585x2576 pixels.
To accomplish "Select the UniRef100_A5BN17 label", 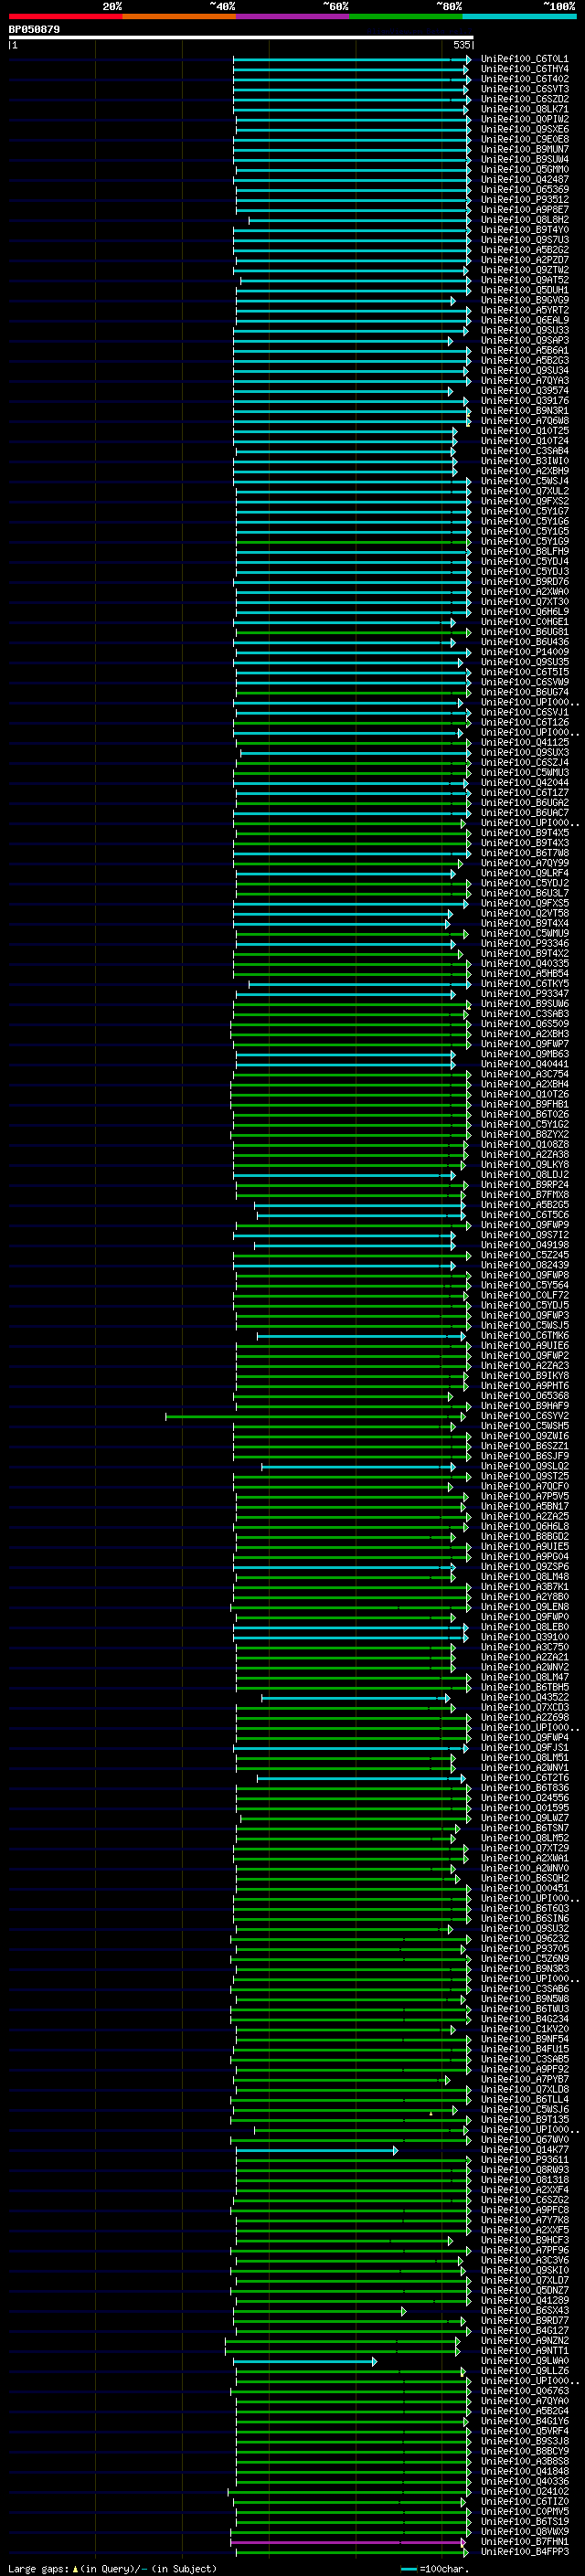I will tap(524, 1506).
